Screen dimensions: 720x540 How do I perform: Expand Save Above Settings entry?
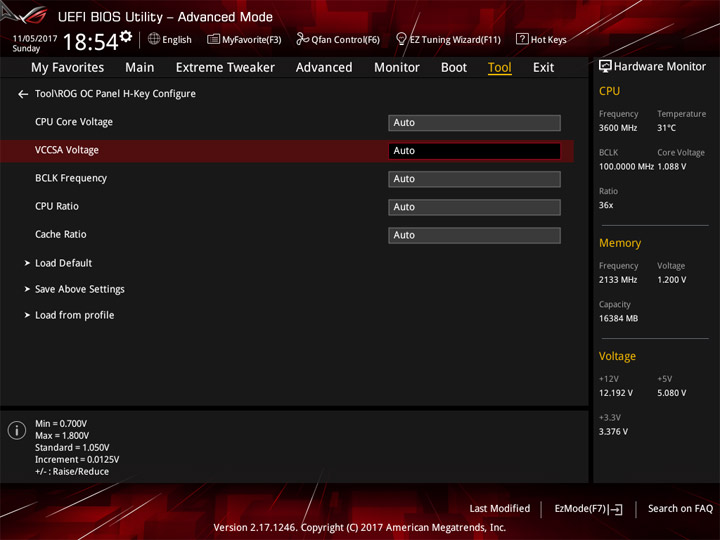point(79,289)
